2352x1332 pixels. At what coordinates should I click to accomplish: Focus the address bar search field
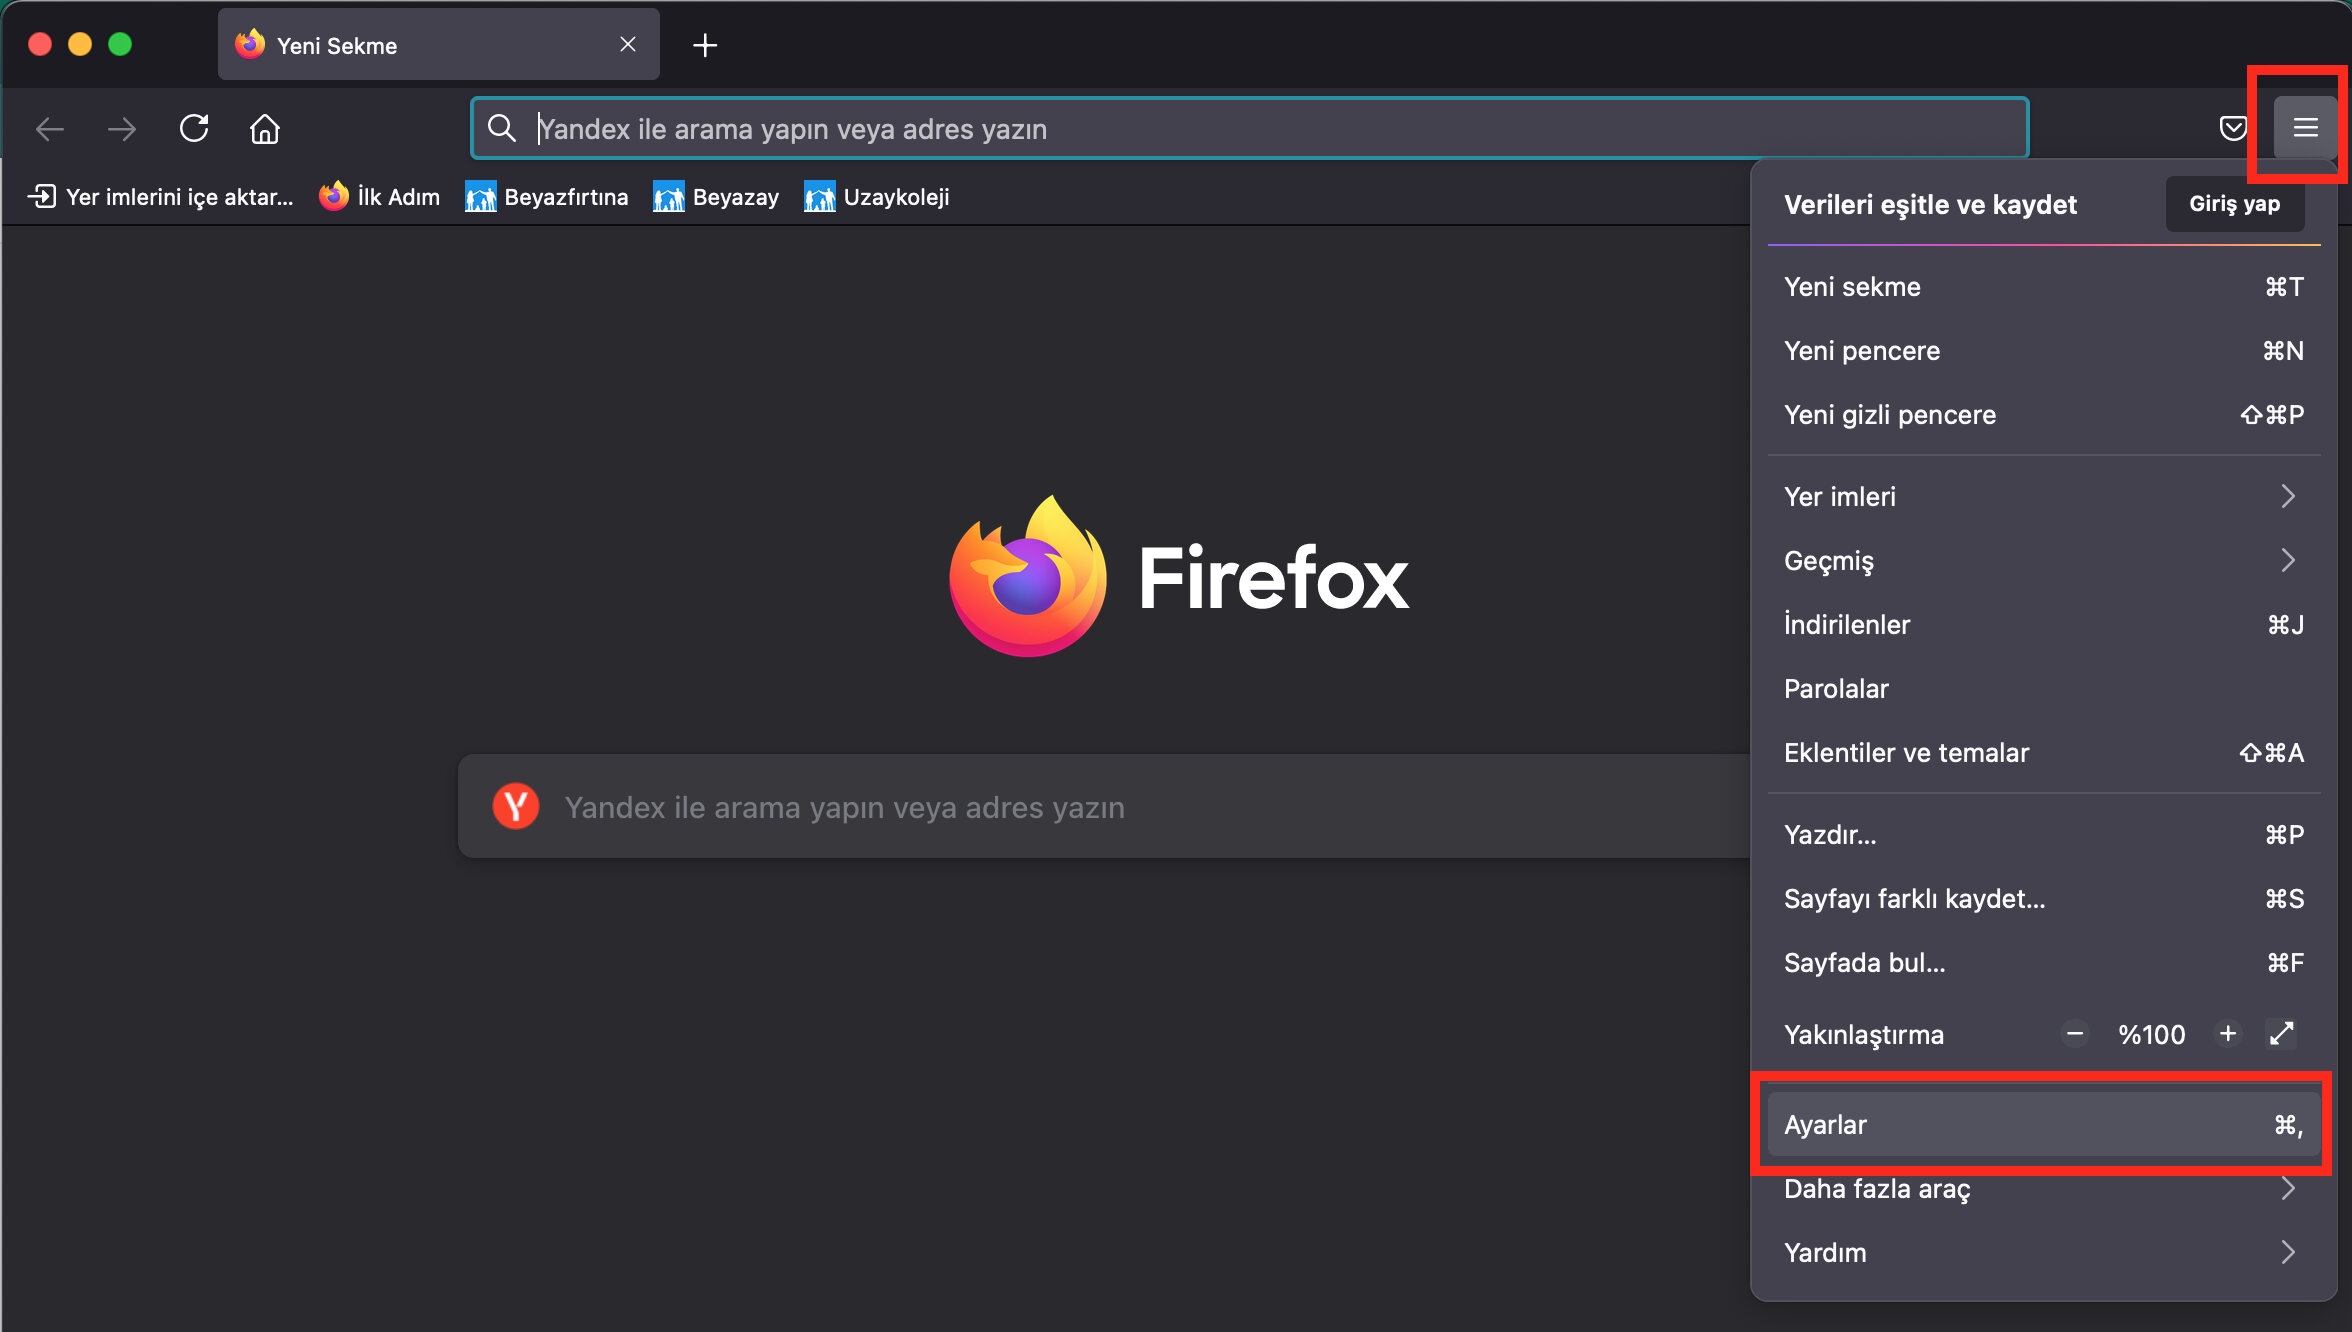(x=1250, y=128)
